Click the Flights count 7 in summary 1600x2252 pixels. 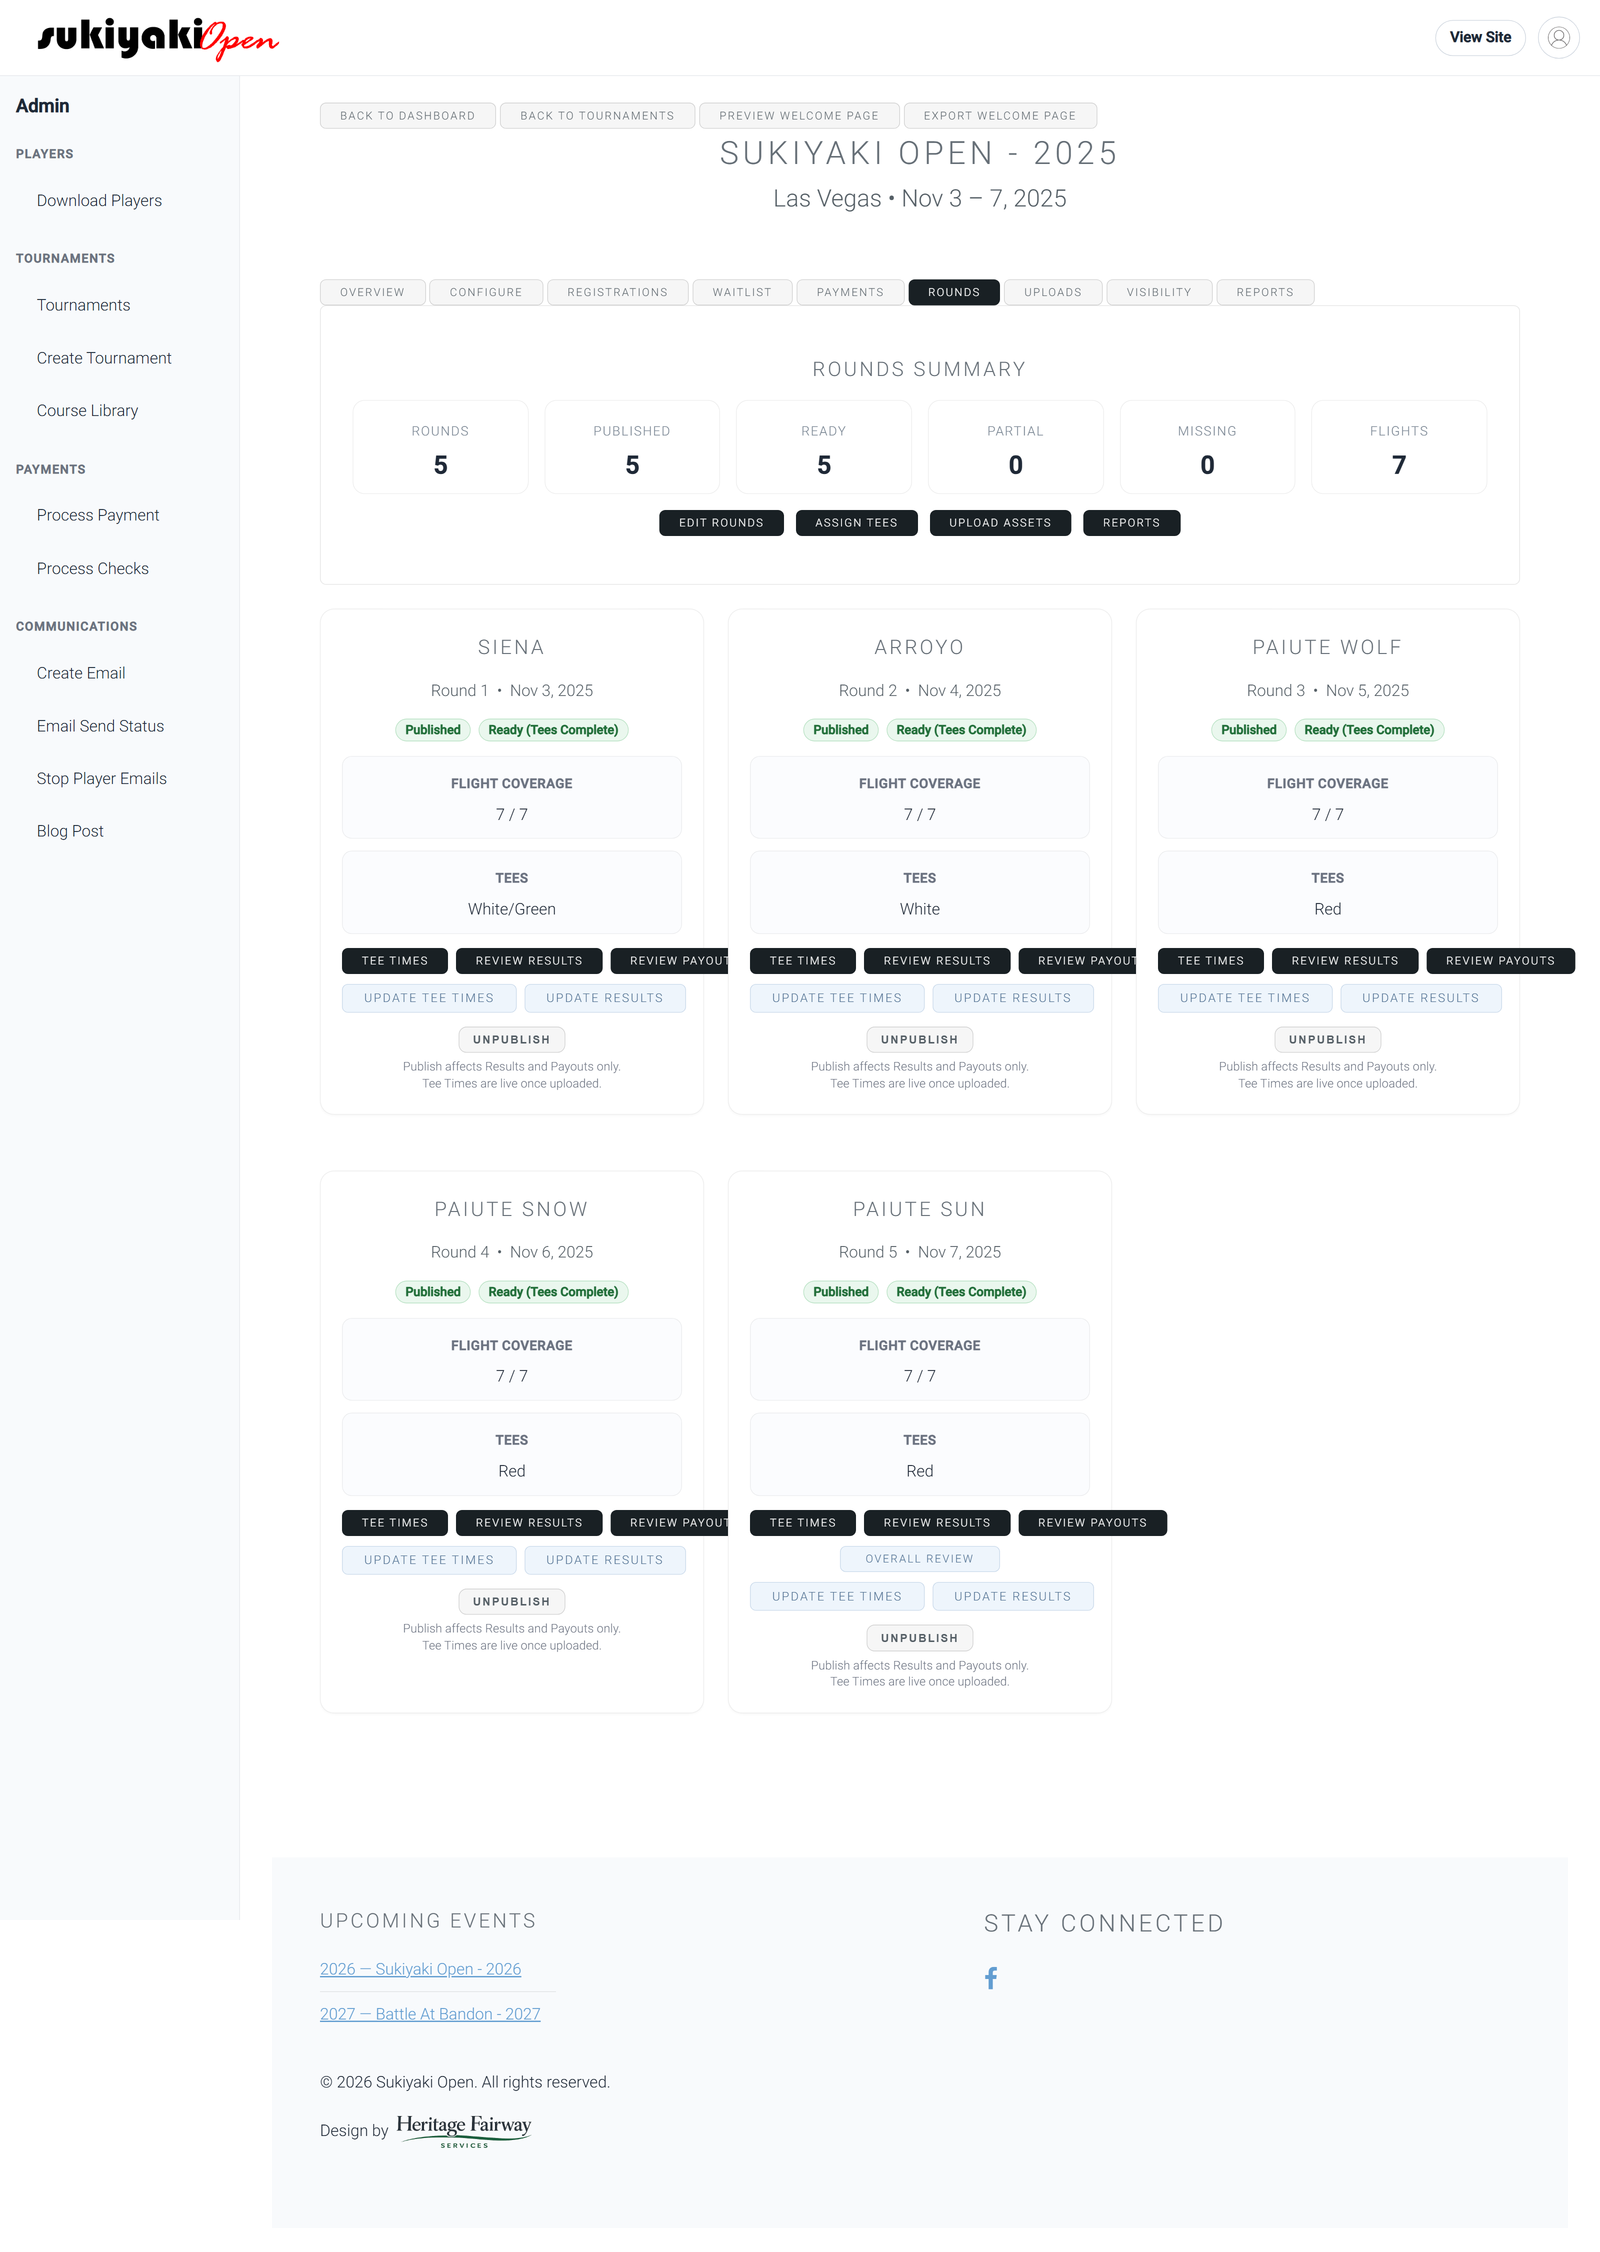click(1399, 465)
